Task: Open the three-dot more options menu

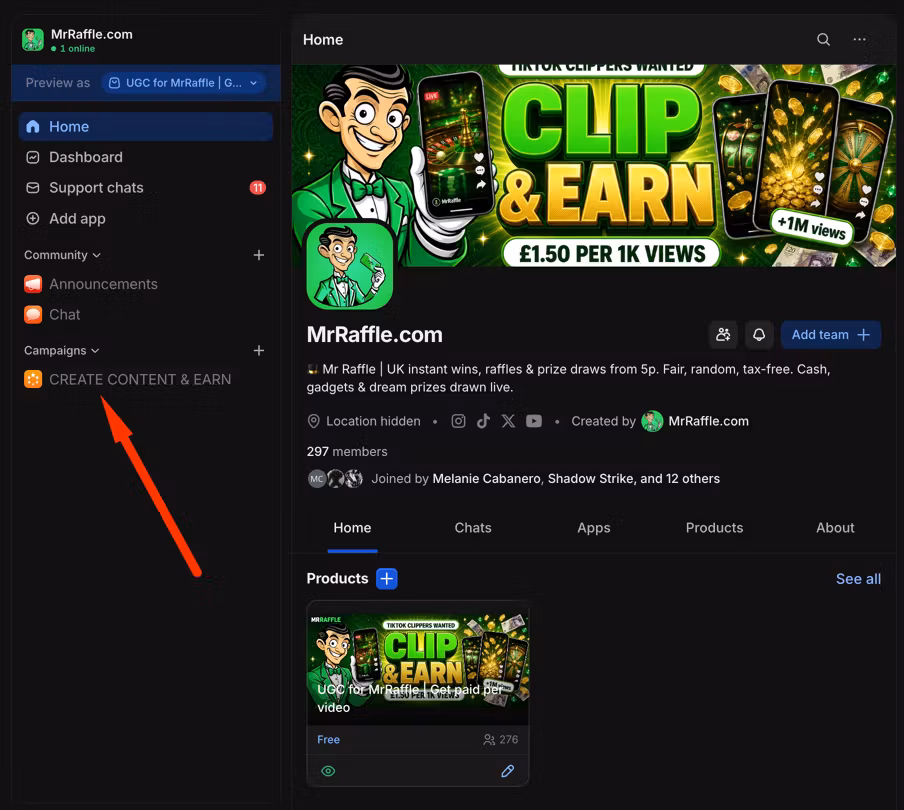Action: click(x=860, y=39)
